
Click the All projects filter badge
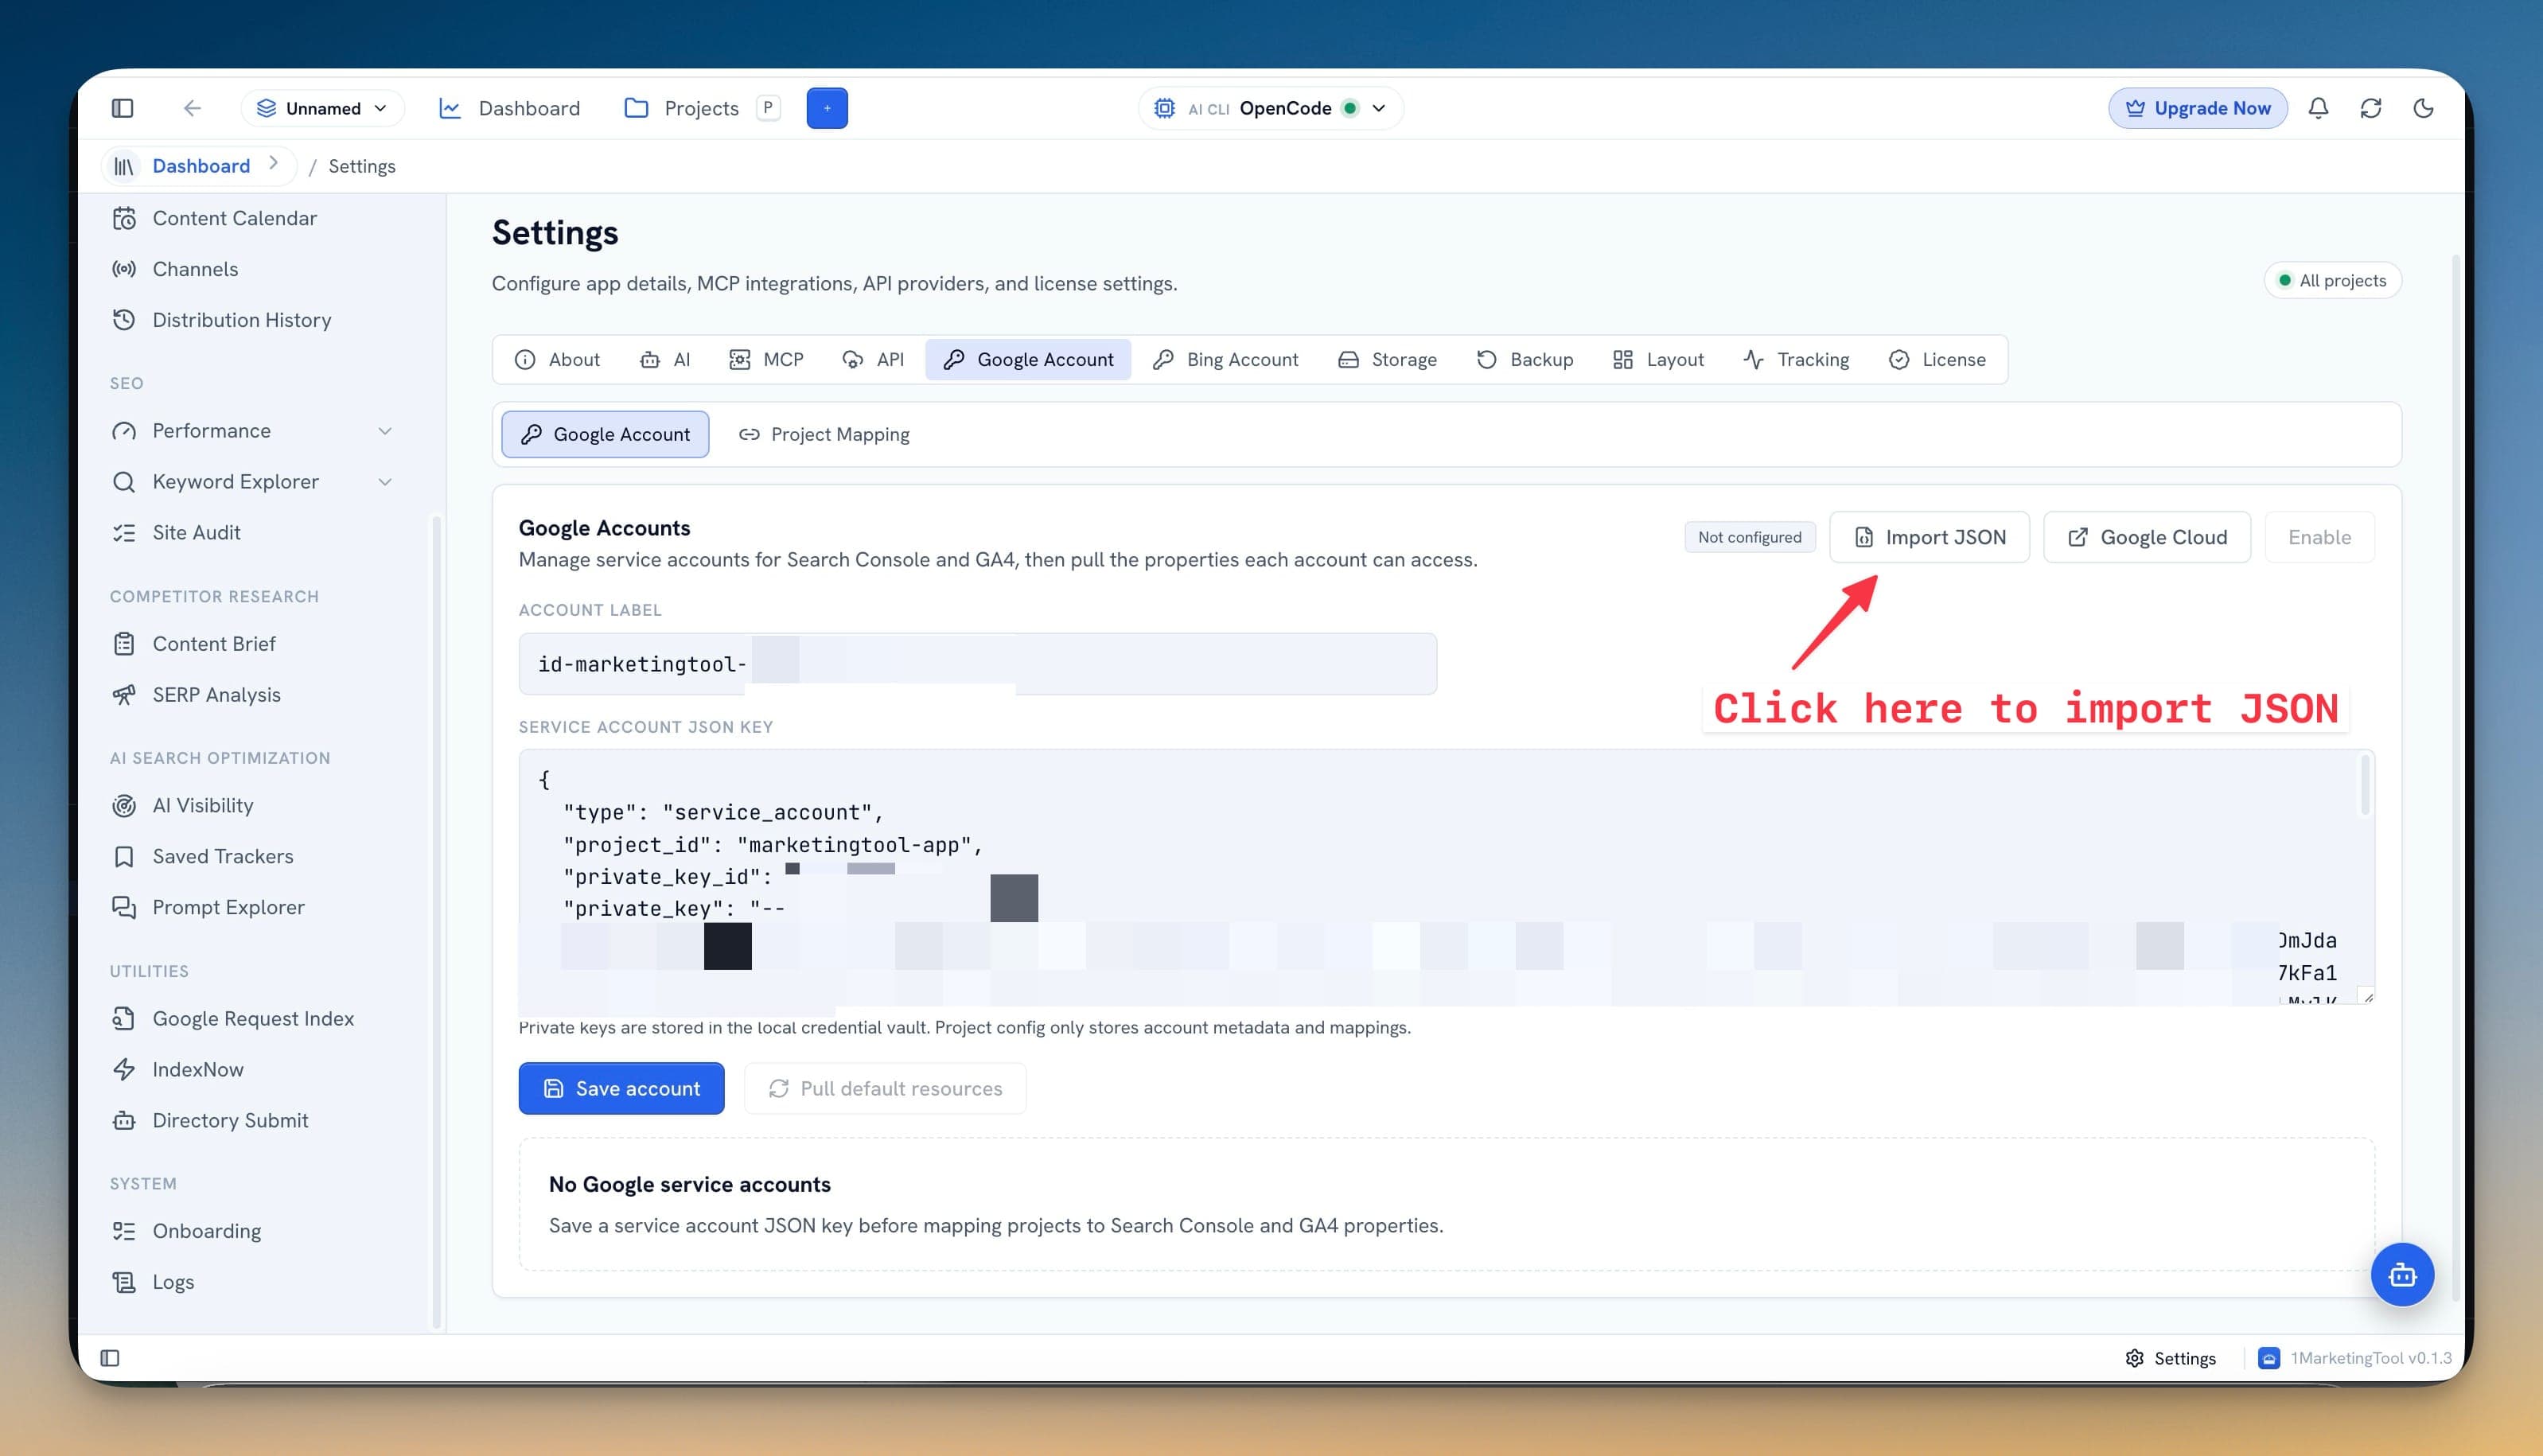(2332, 281)
